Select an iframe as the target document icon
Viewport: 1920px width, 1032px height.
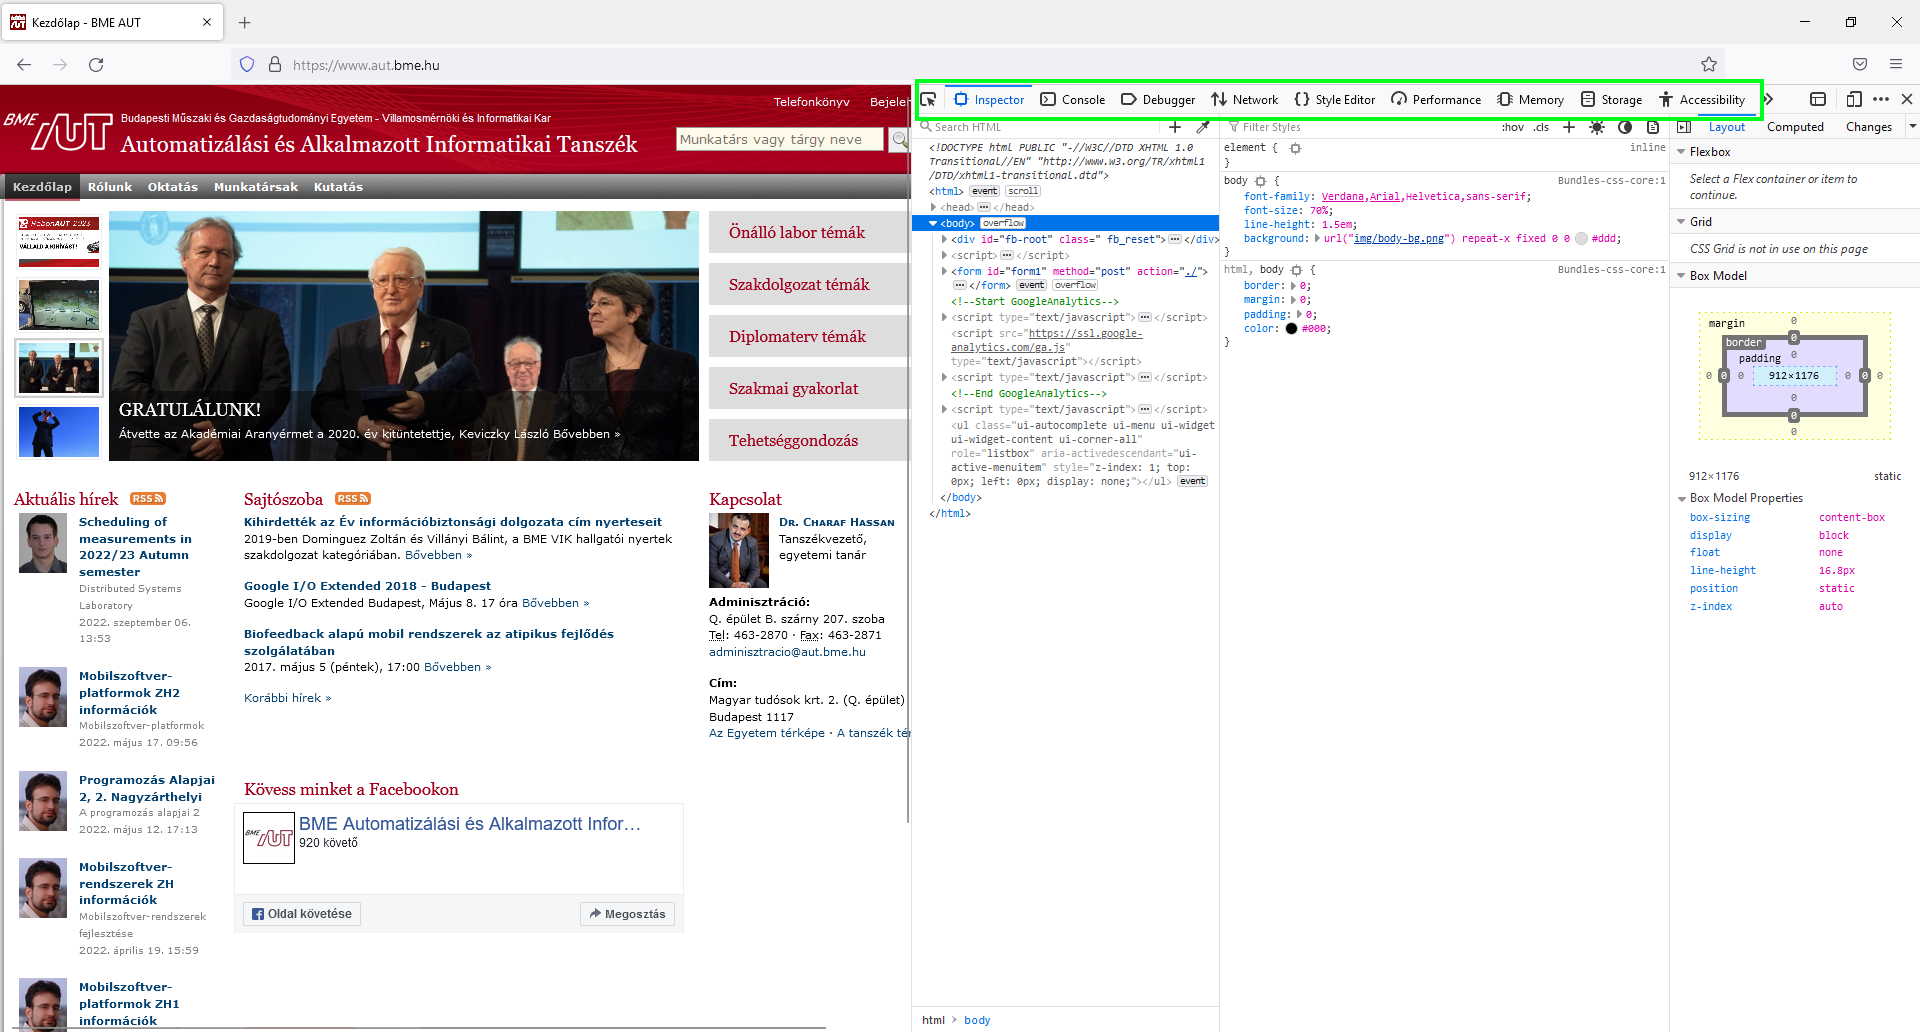1818,99
